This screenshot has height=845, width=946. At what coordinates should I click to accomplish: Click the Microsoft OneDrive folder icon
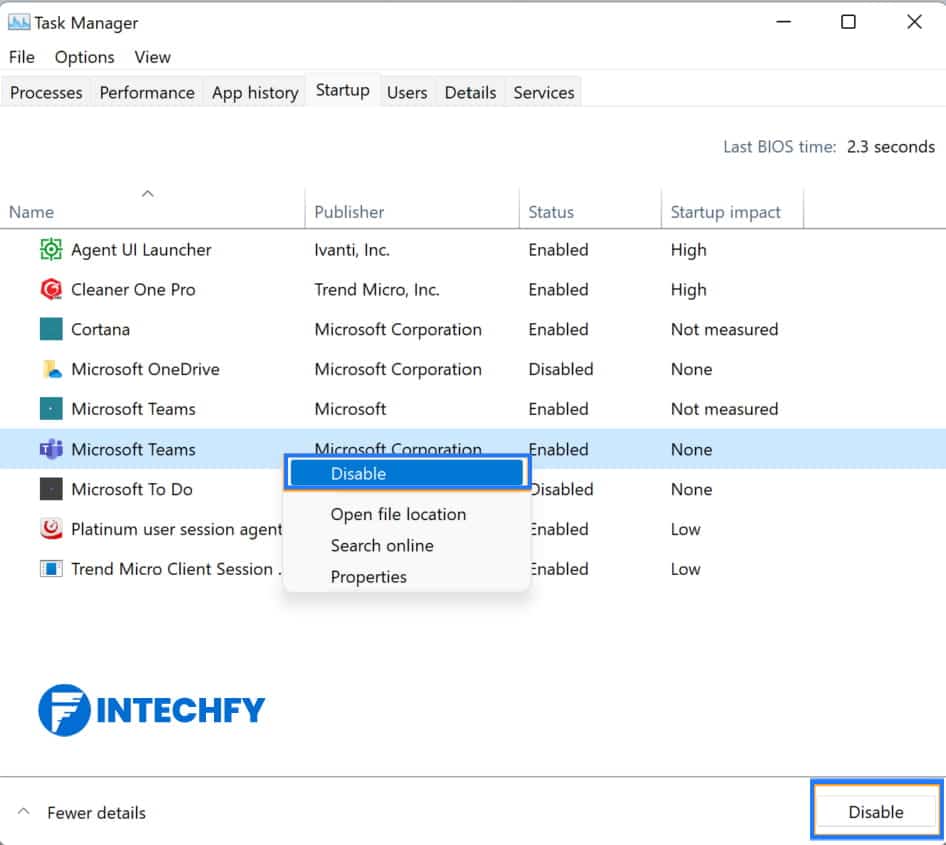pyautogui.click(x=52, y=369)
